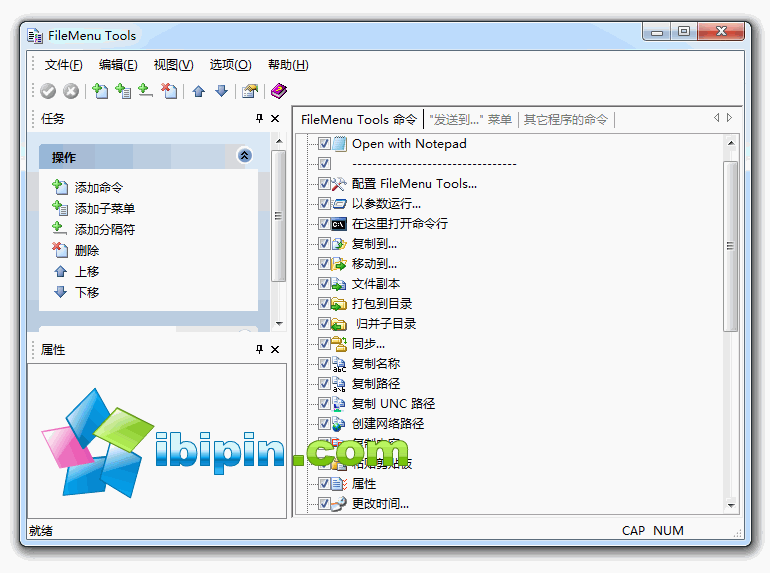The width and height of the screenshot is (770, 573).
Task: Open the 帮助(H) menu
Action: pos(288,65)
